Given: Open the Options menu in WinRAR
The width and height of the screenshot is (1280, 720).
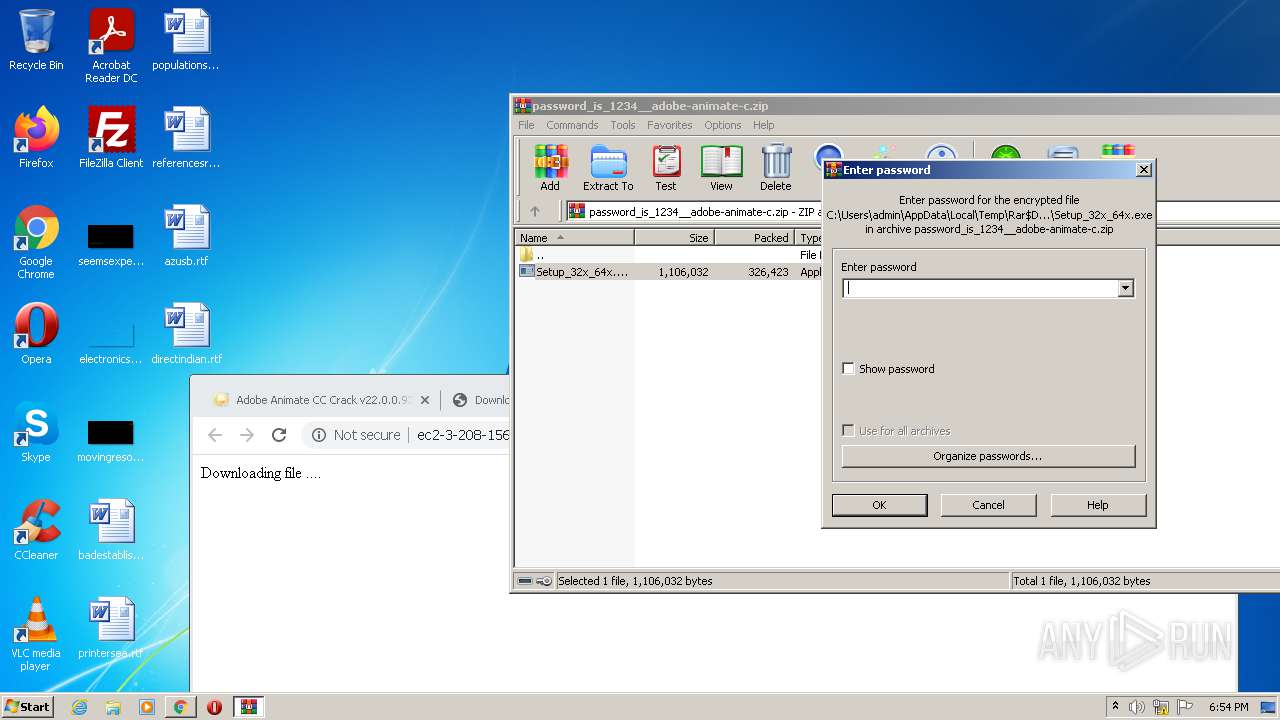Looking at the screenshot, I should (x=722, y=125).
